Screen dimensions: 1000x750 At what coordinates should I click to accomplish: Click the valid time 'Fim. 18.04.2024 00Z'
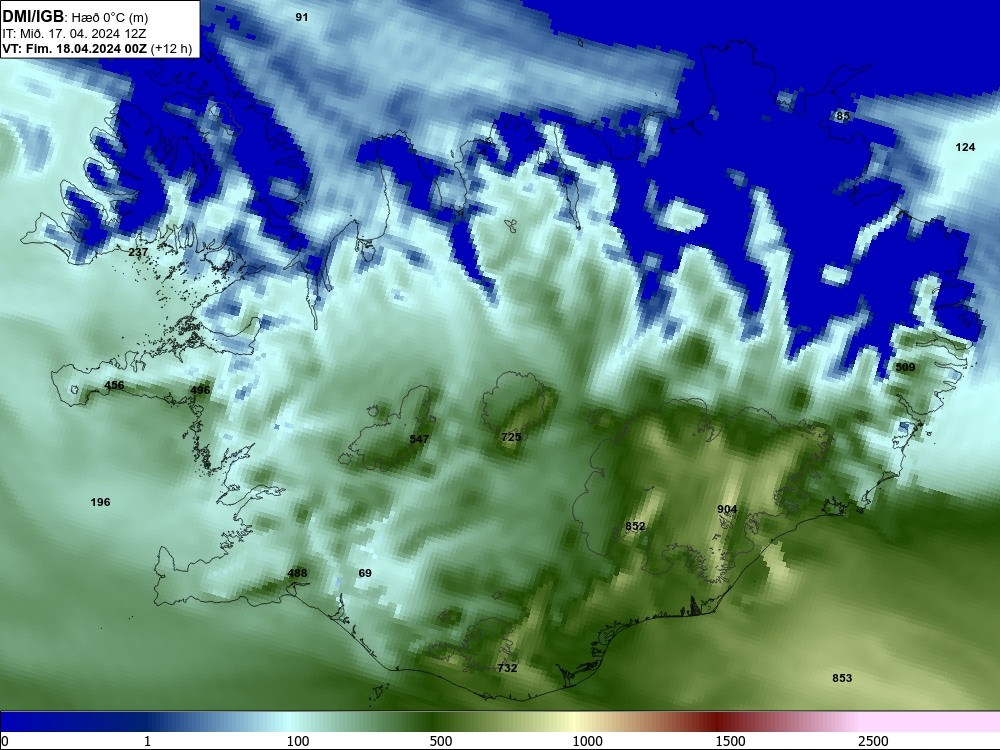pyautogui.click(x=86, y=48)
